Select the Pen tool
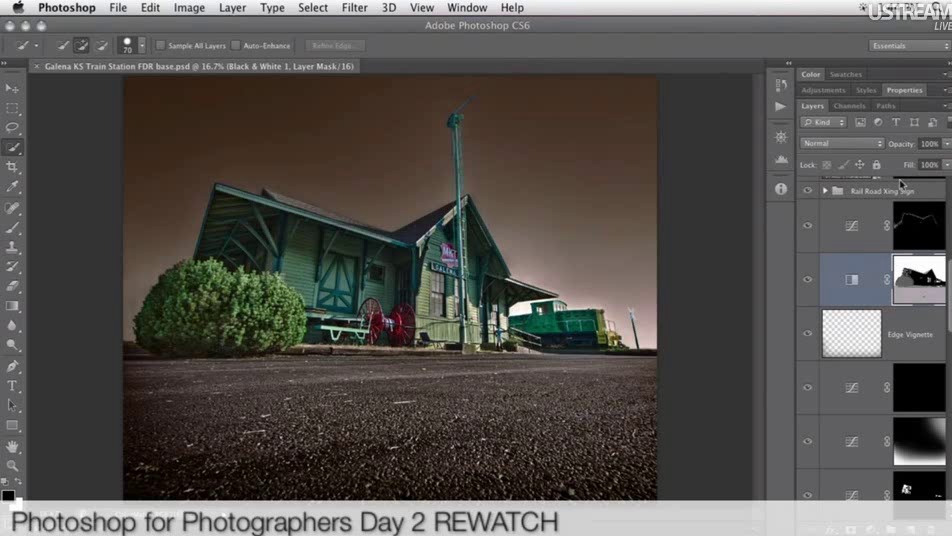952x536 pixels. pyautogui.click(x=12, y=366)
